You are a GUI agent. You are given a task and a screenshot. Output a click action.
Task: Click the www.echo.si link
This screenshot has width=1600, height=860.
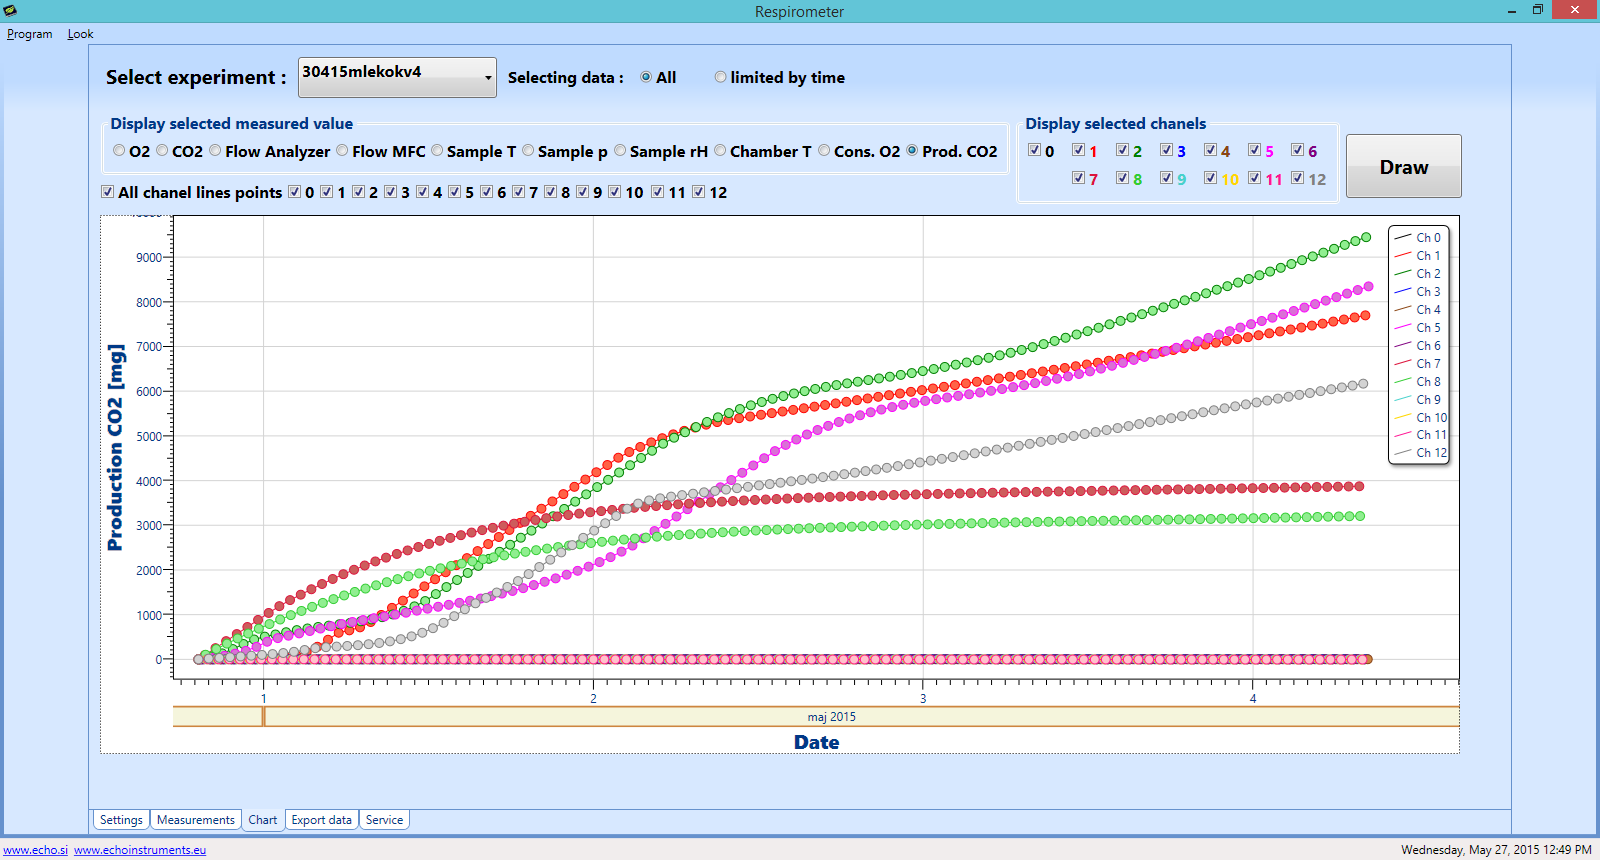36,850
